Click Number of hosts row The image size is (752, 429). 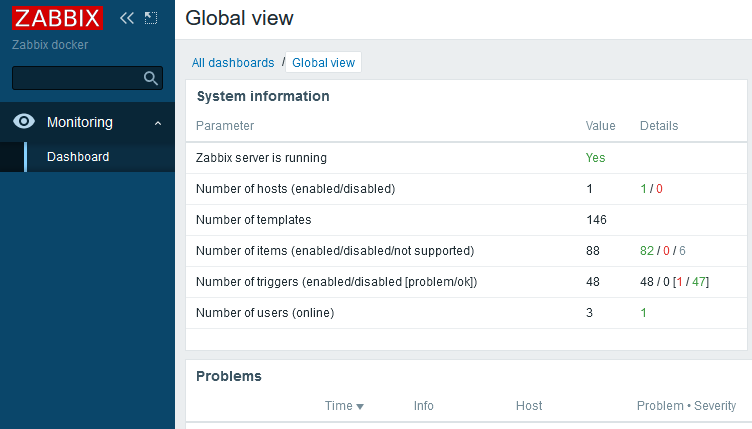pos(296,189)
